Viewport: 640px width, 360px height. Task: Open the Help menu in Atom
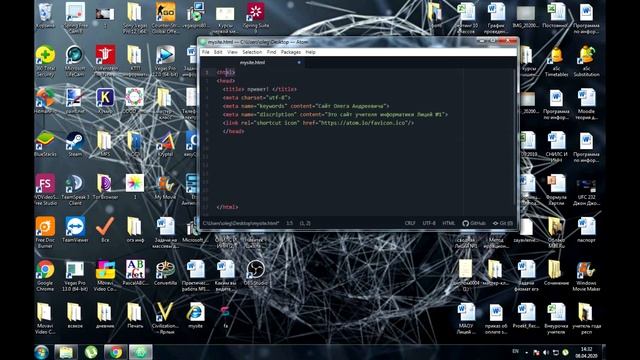pyautogui.click(x=311, y=52)
